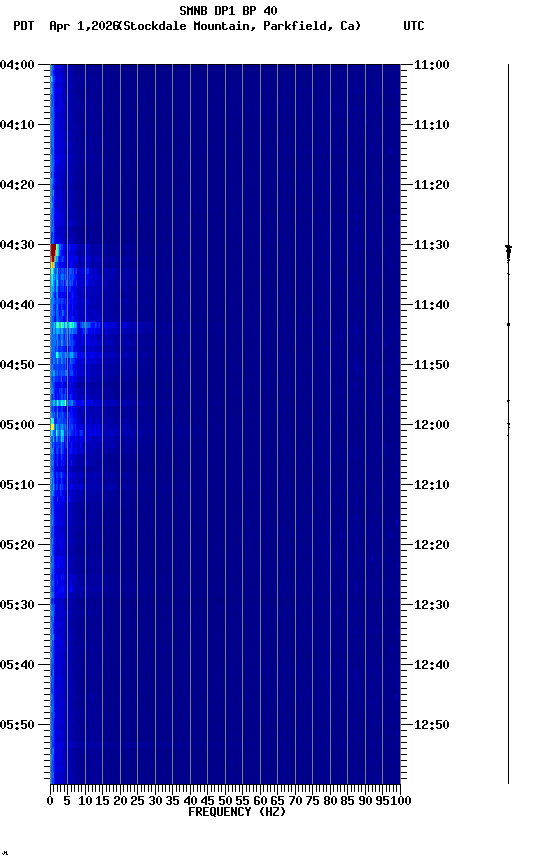Click the largest spike on the seismogram trace
Image resolution: width=552 pixels, height=864 pixels.
508,252
